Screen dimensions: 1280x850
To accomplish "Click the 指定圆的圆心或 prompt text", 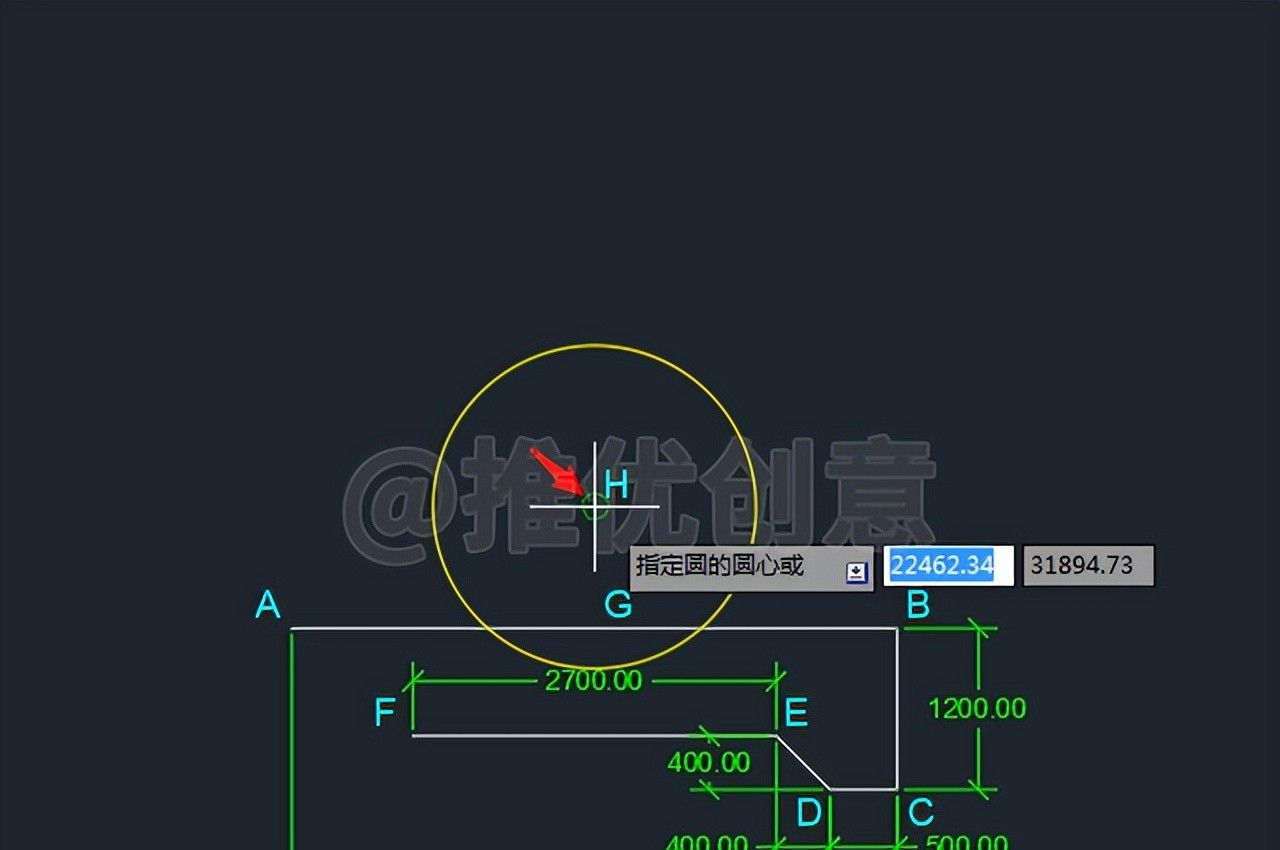I will coord(720,565).
